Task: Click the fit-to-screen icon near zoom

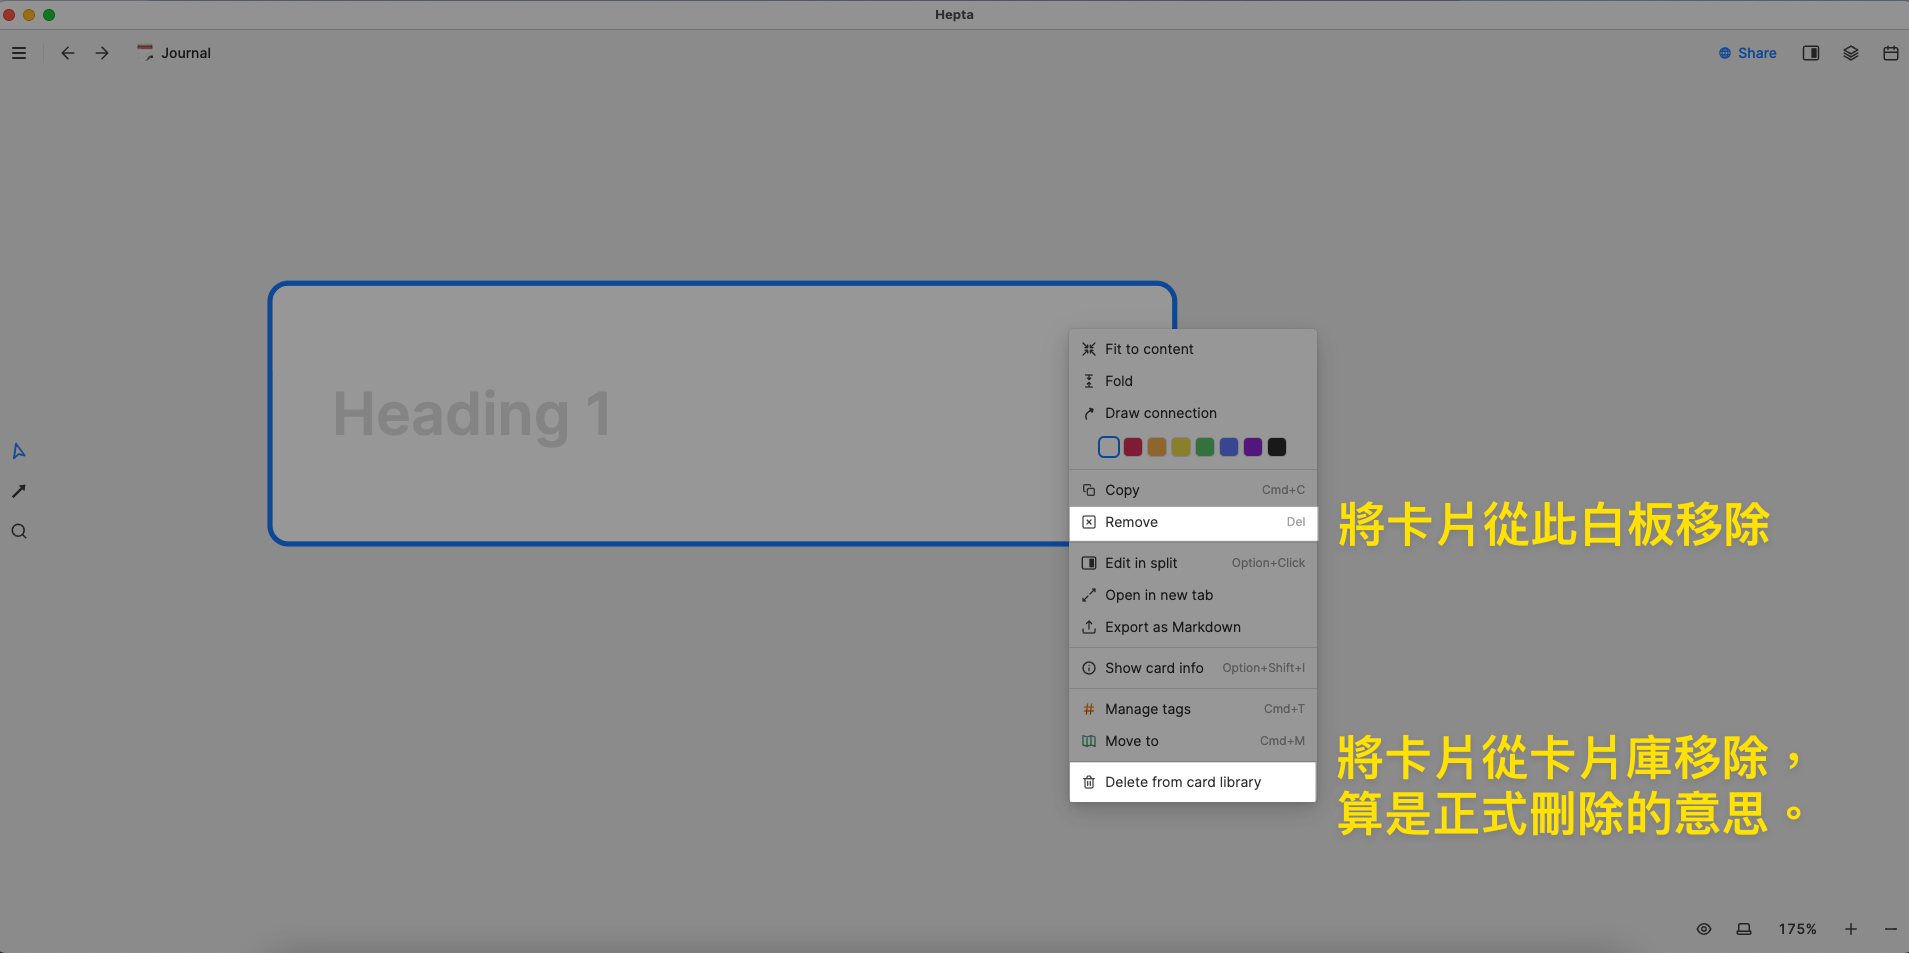Action: click(x=1744, y=929)
